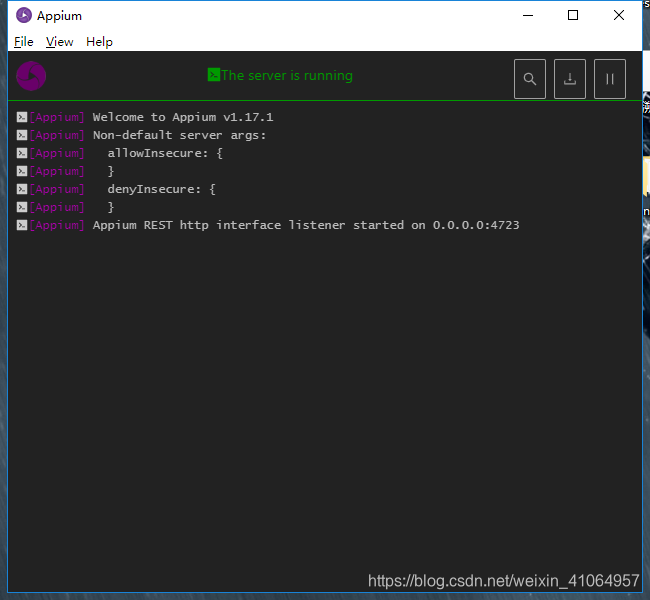Image resolution: width=650 pixels, height=600 pixels.
Task: Minimize the Appium window
Action: point(528,16)
